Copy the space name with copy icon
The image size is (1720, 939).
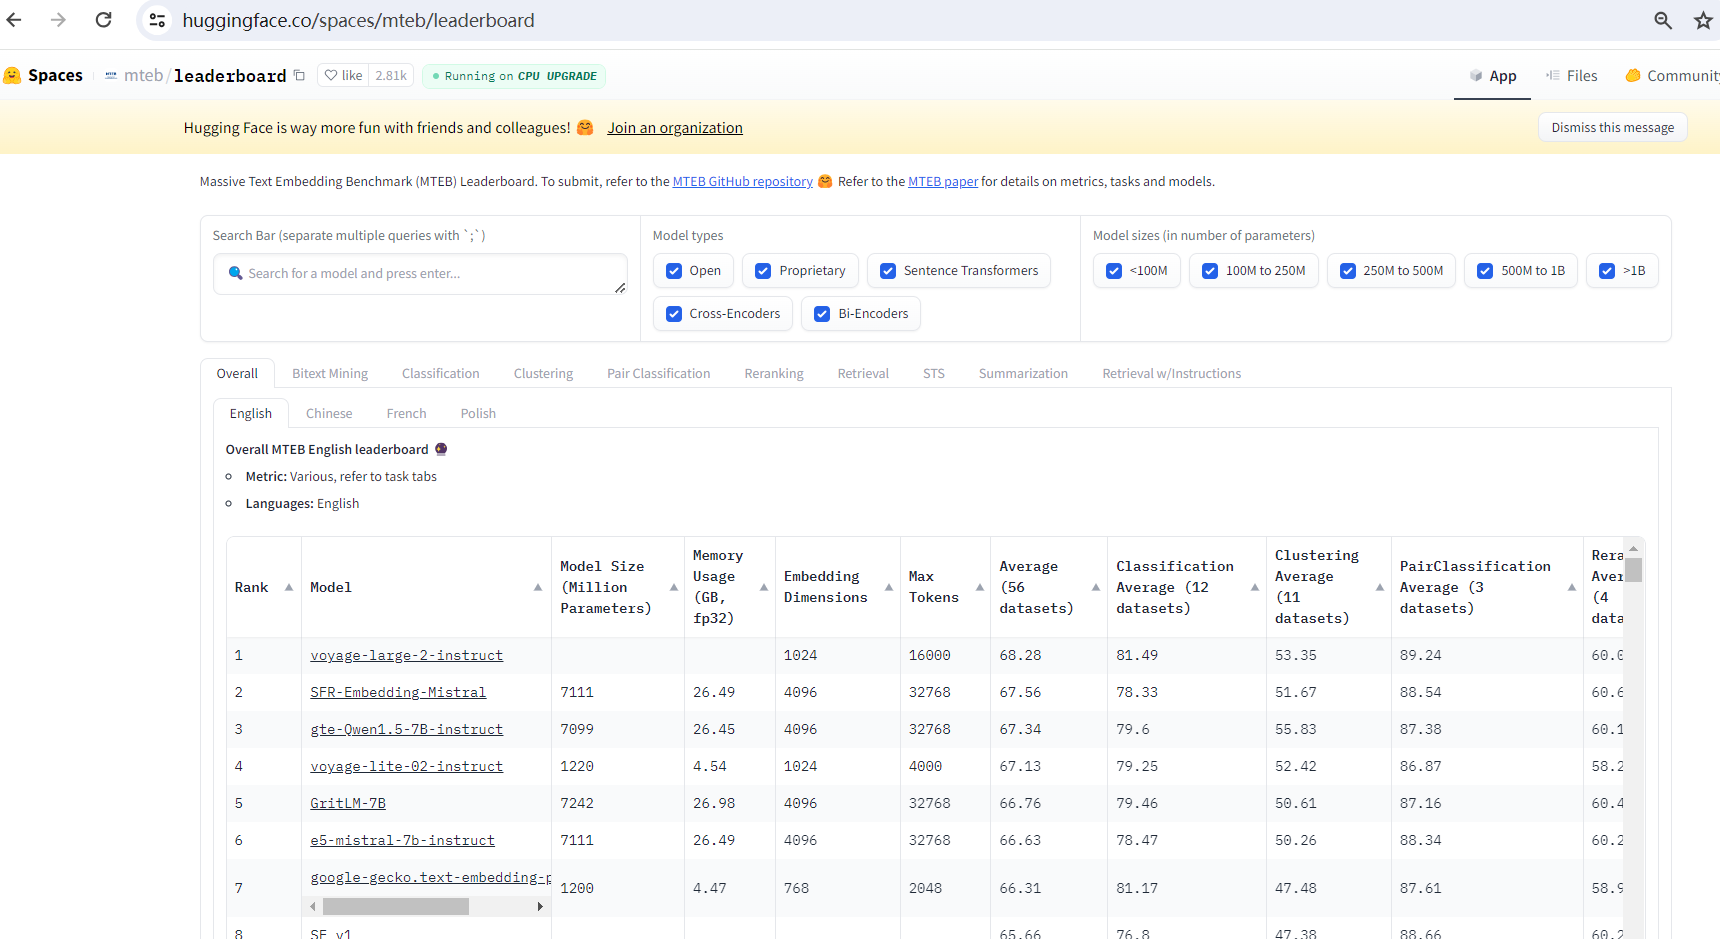coord(299,75)
